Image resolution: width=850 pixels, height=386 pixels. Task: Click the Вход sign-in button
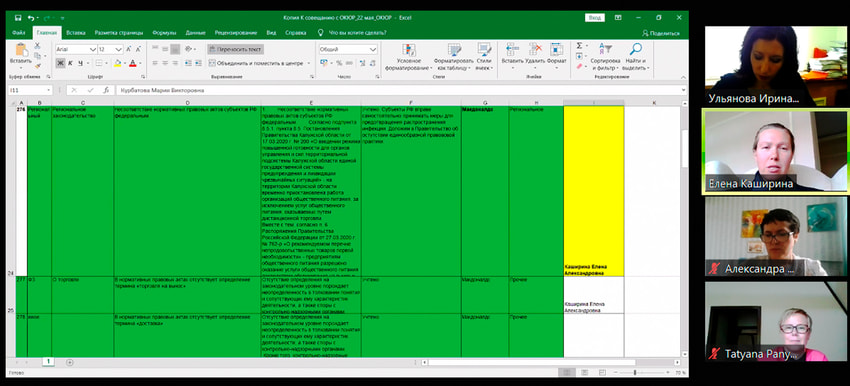pyautogui.click(x=595, y=18)
